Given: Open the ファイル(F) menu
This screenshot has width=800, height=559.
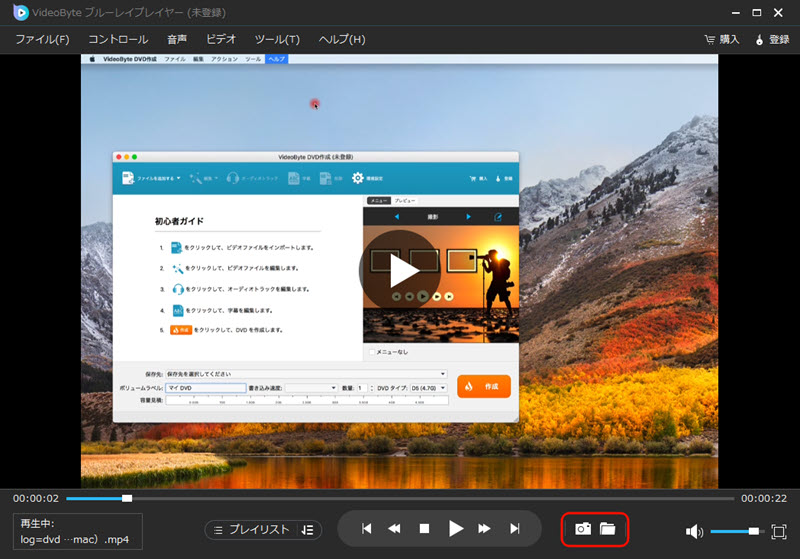Looking at the screenshot, I should pyautogui.click(x=42, y=39).
